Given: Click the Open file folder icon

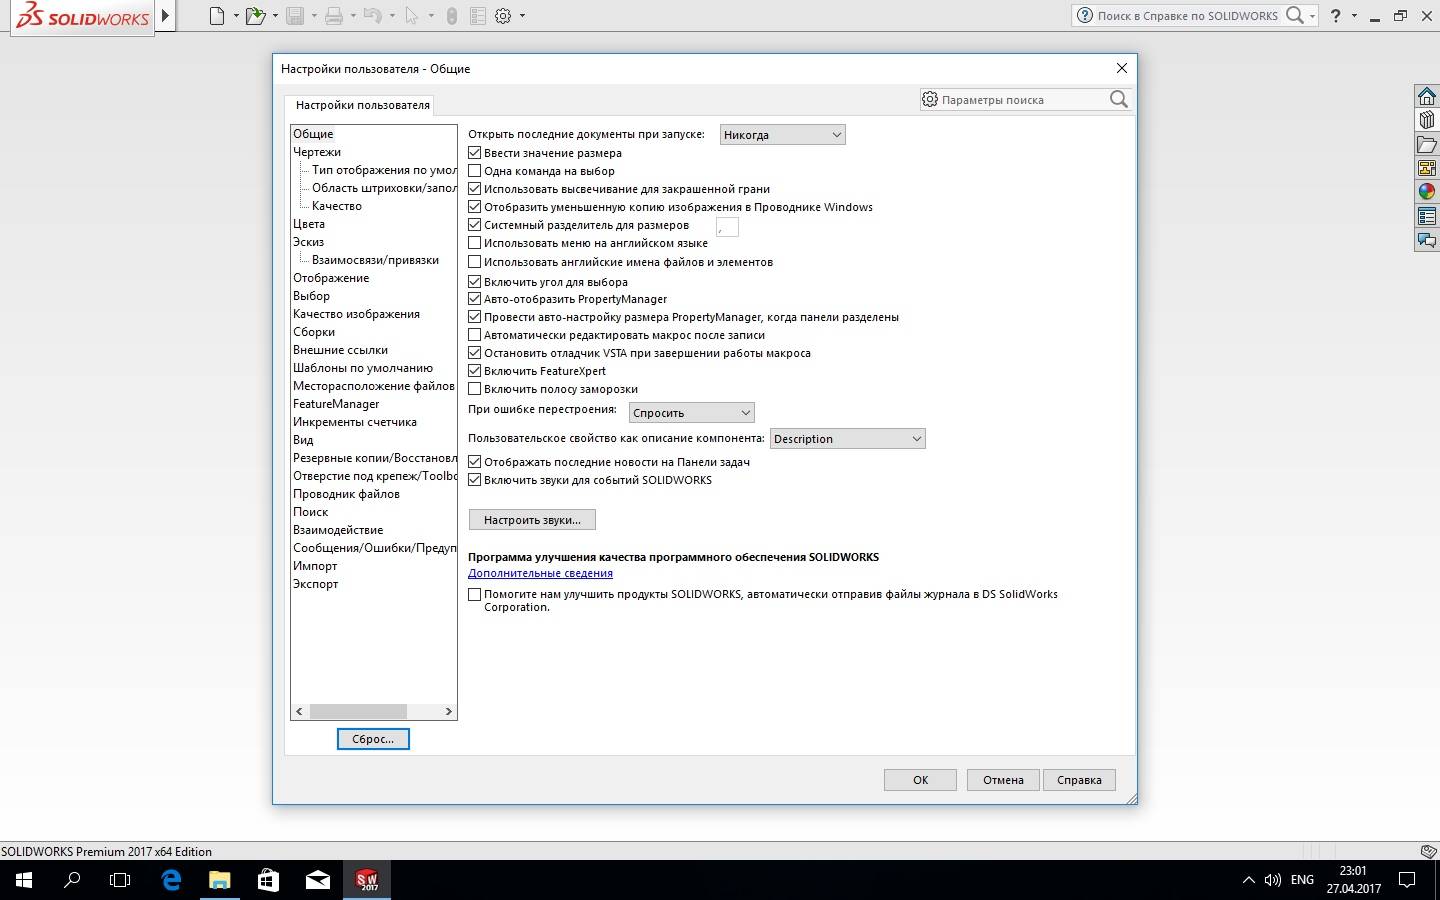Looking at the screenshot, I should pyautogui.click(x=256, y=16).
